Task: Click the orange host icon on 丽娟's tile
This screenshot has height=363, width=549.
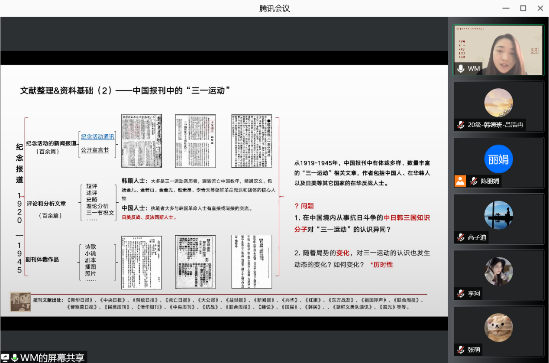Action: coord(460,181)
